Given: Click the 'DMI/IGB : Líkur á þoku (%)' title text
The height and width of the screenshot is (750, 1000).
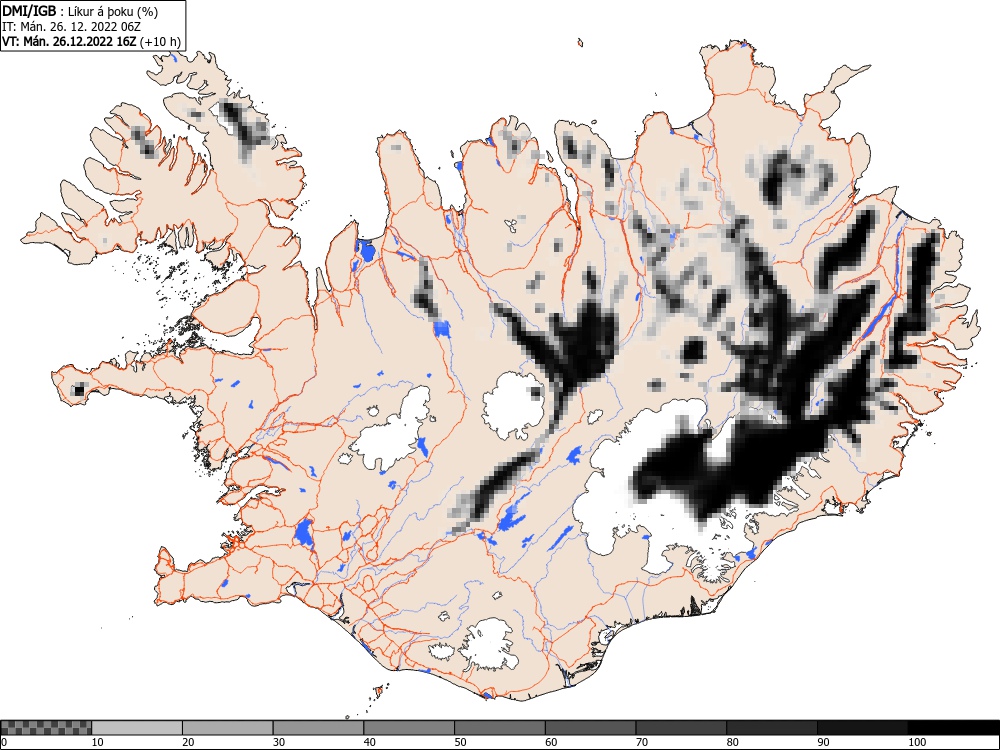Looking at the screenshot, I should 80,11.
